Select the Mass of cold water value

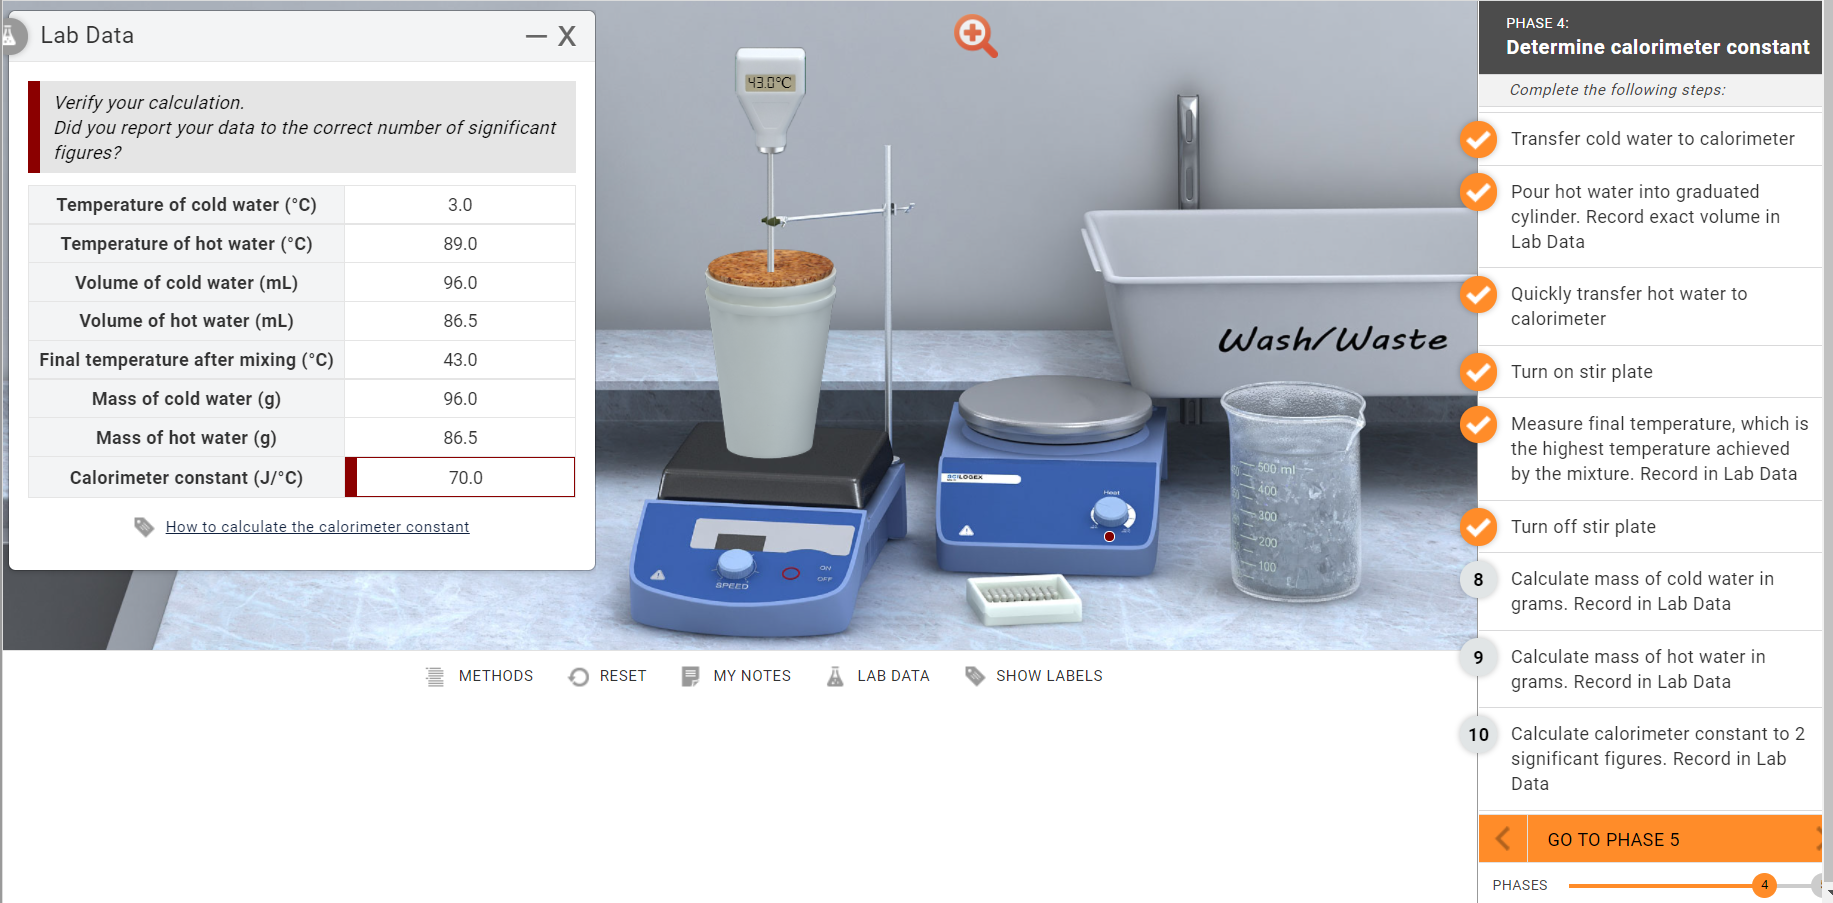460,399
